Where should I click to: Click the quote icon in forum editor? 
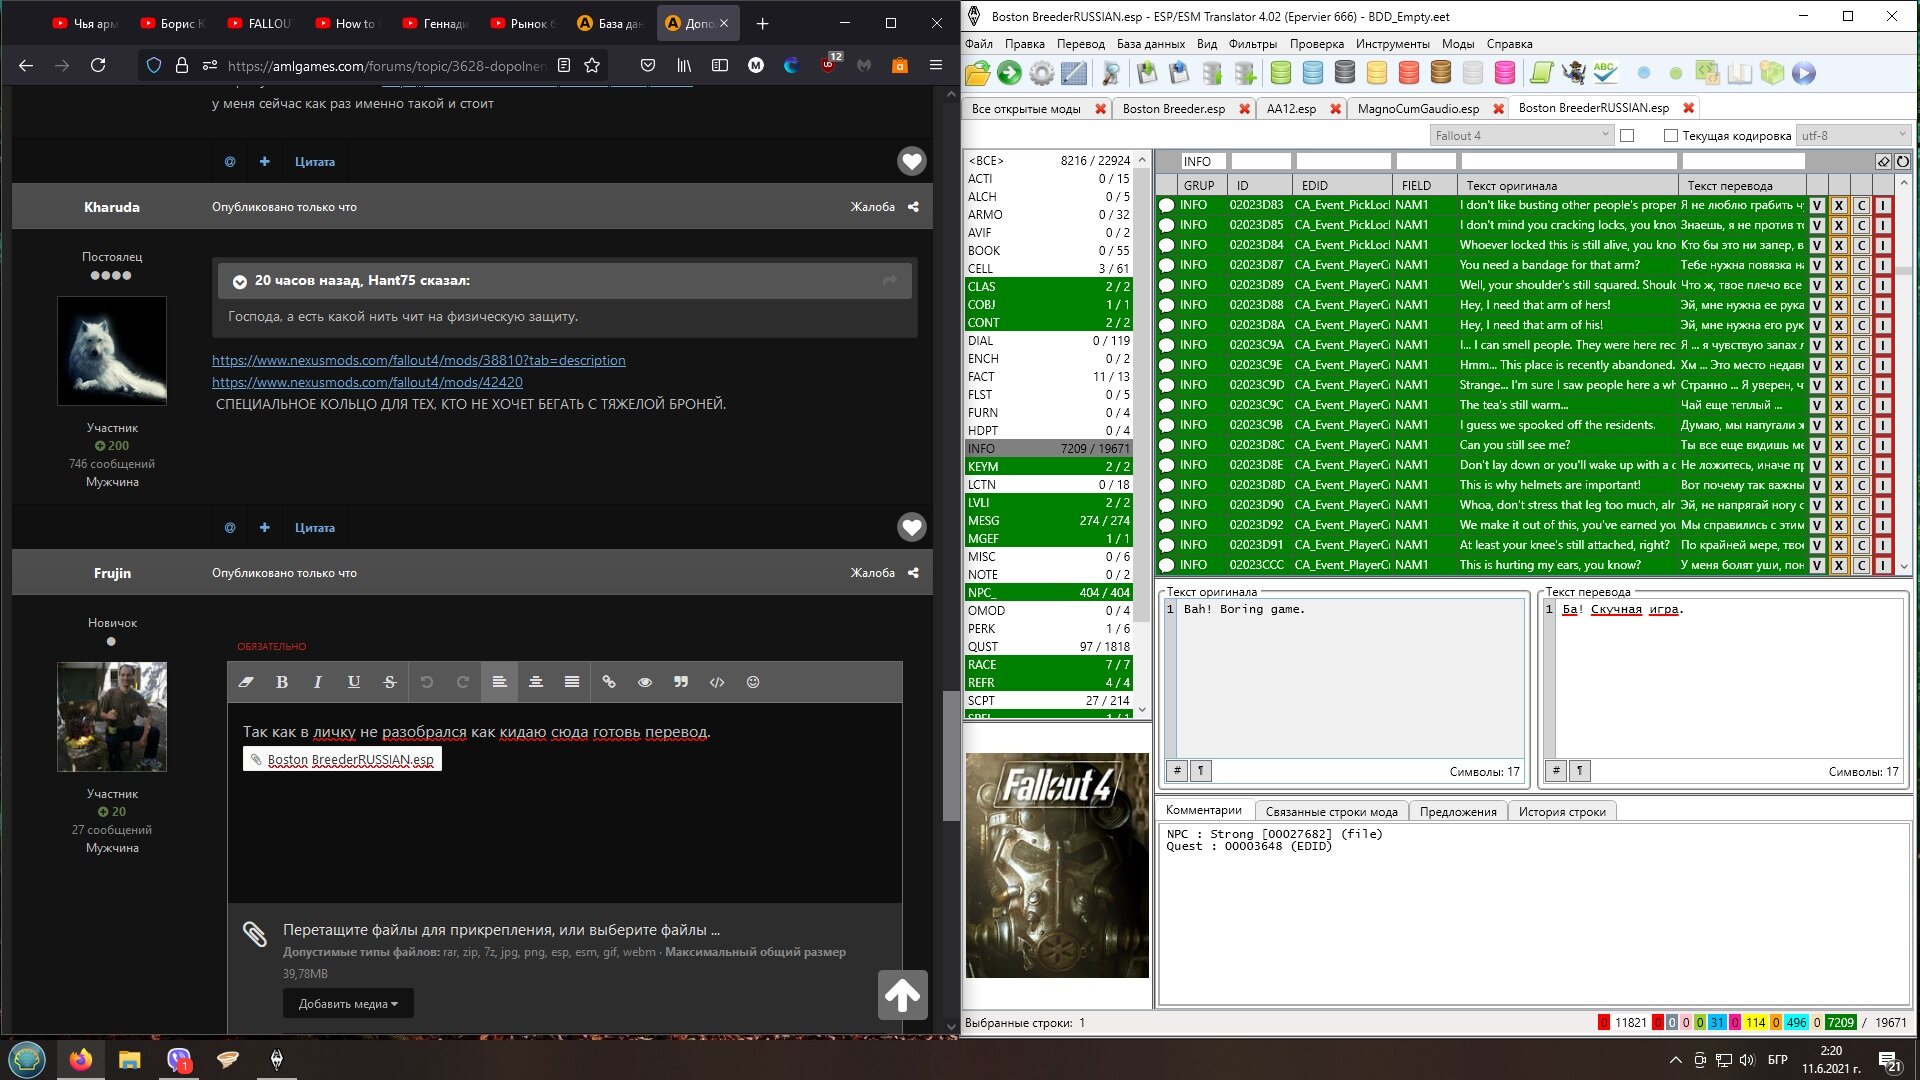[x=681, y=682]
